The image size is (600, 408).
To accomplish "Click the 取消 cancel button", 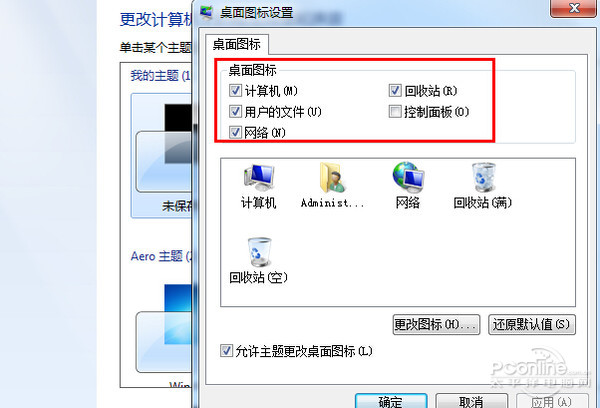I will click(x=471, y=401).
